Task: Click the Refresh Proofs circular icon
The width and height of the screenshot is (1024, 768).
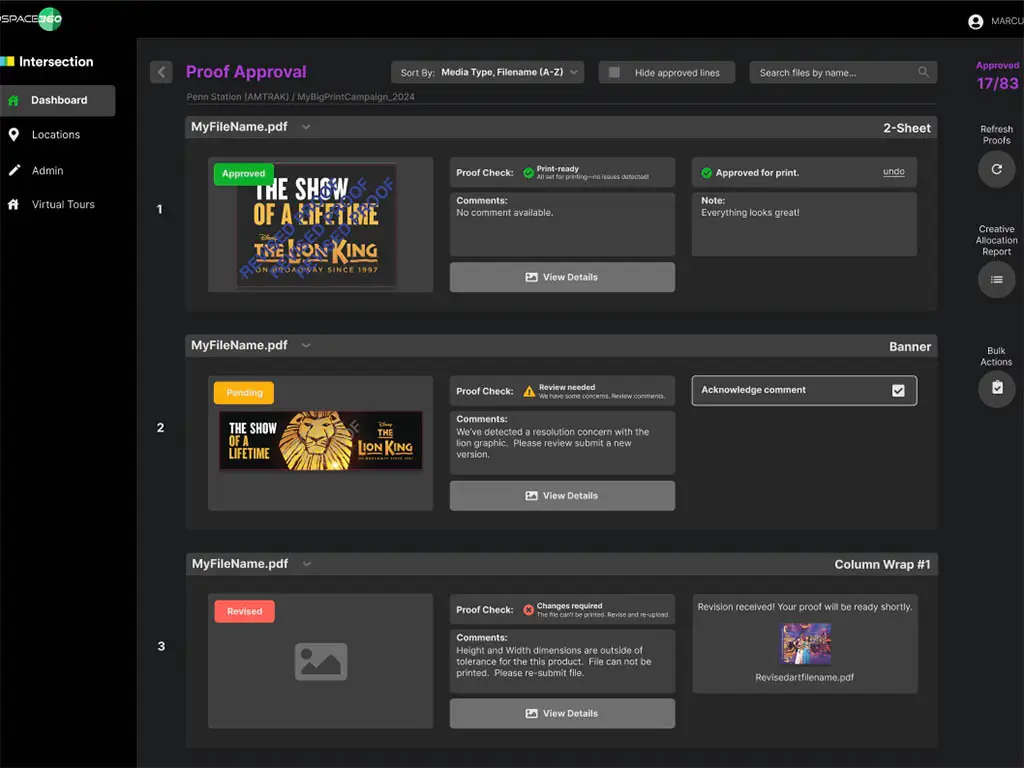Action: coord(996,170)
